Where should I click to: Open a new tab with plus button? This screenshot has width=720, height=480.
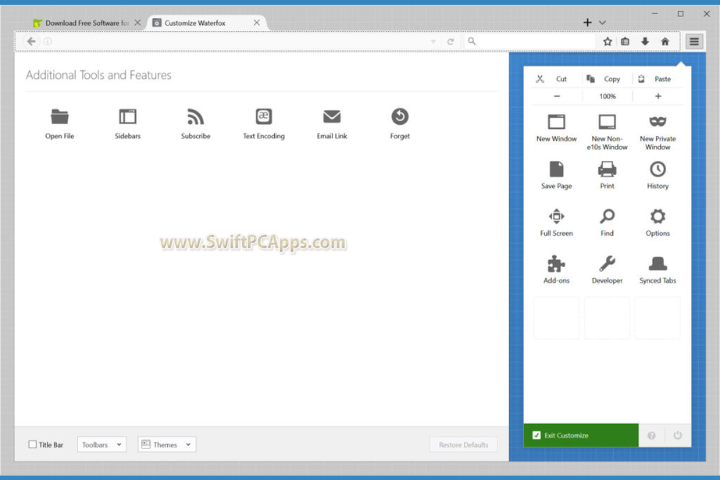click(x=587, y=23)
